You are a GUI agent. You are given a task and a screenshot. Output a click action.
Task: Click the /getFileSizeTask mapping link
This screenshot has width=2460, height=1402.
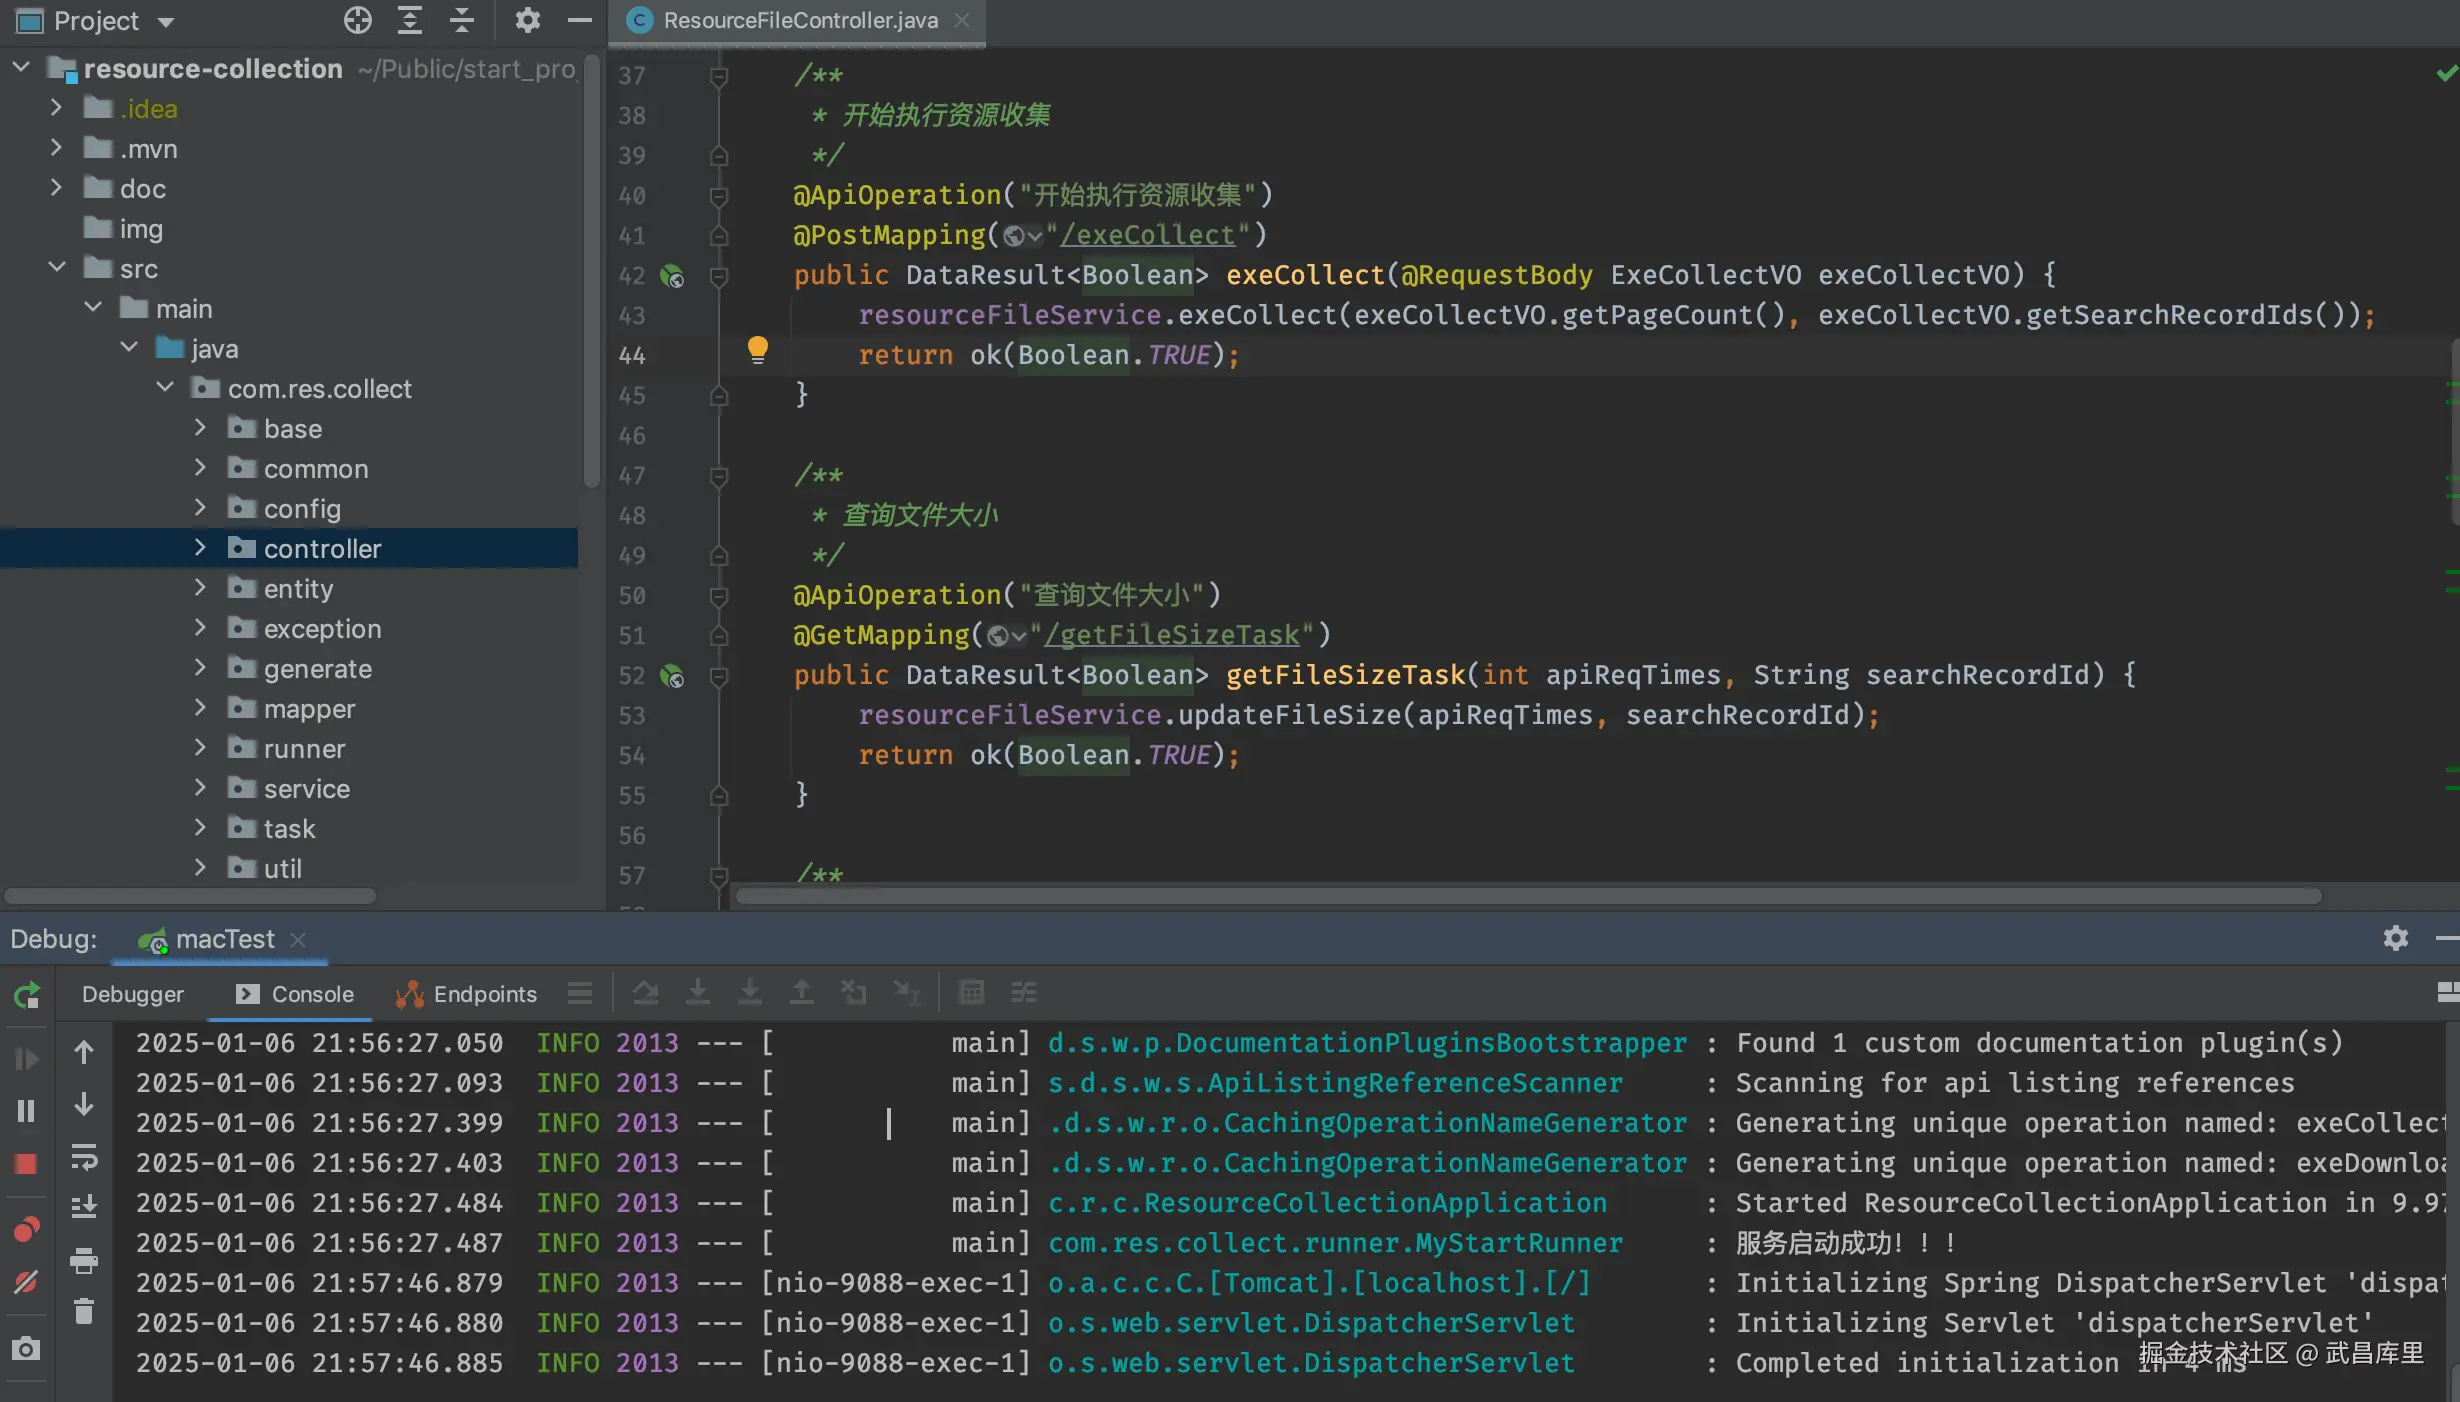[1172, 635]
